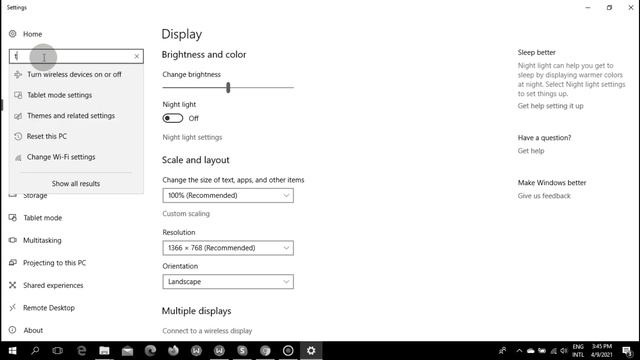Open File Explorer from taskbar

[104, 351]
